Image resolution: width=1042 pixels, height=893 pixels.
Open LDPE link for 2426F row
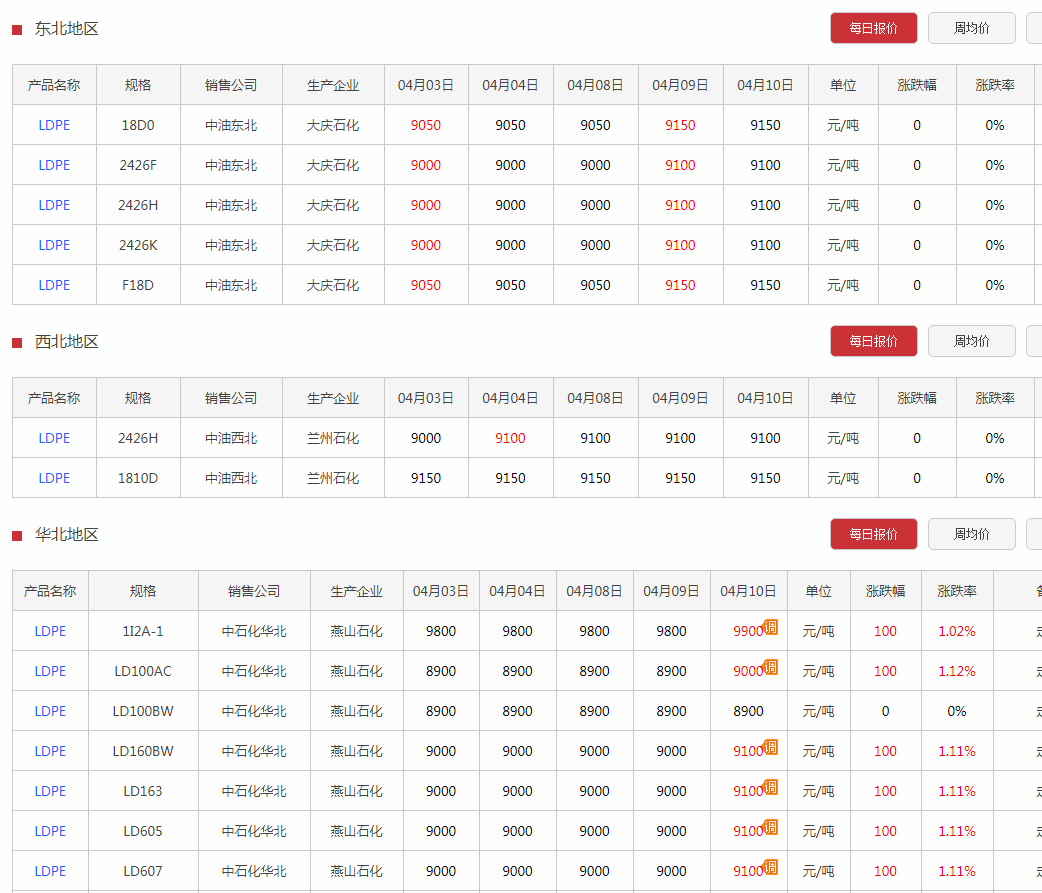pos(54,165)
